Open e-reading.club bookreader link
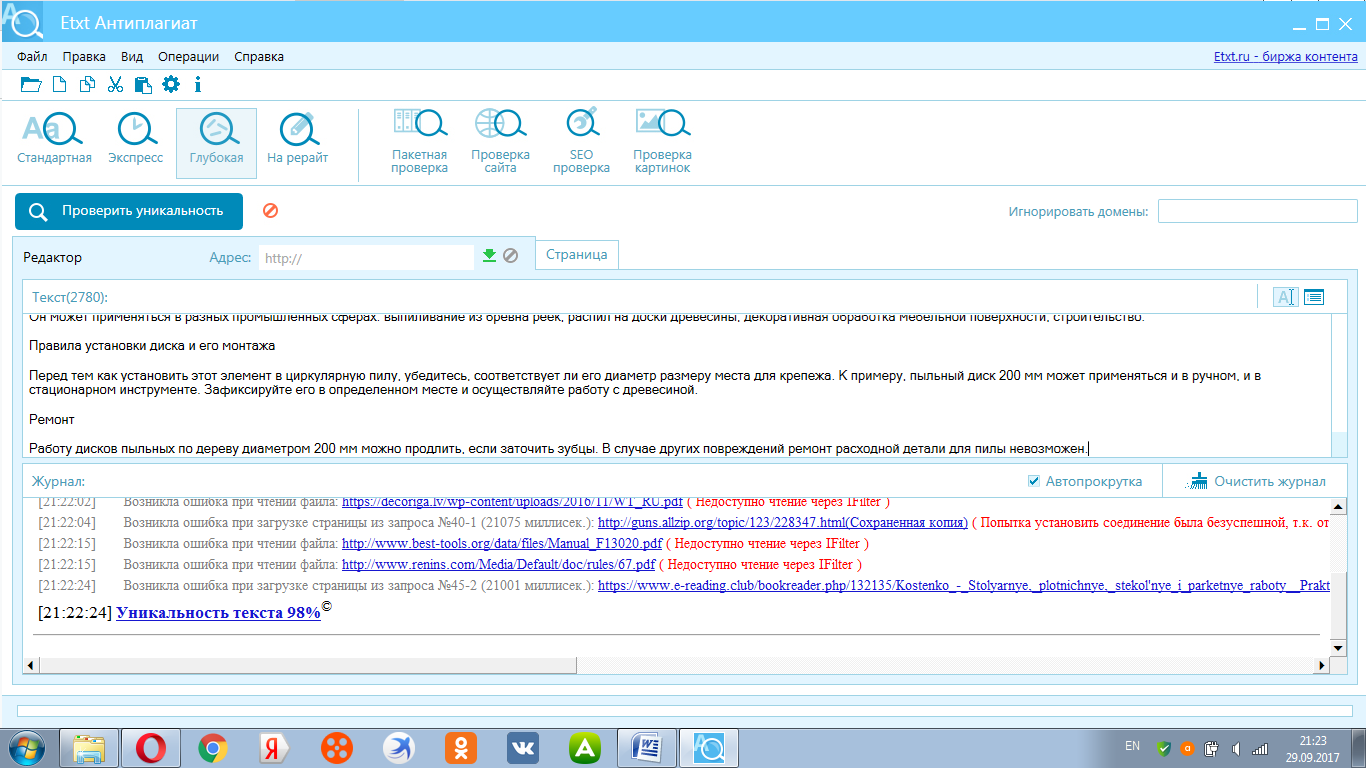1366x768 pixels. [964, 585]
